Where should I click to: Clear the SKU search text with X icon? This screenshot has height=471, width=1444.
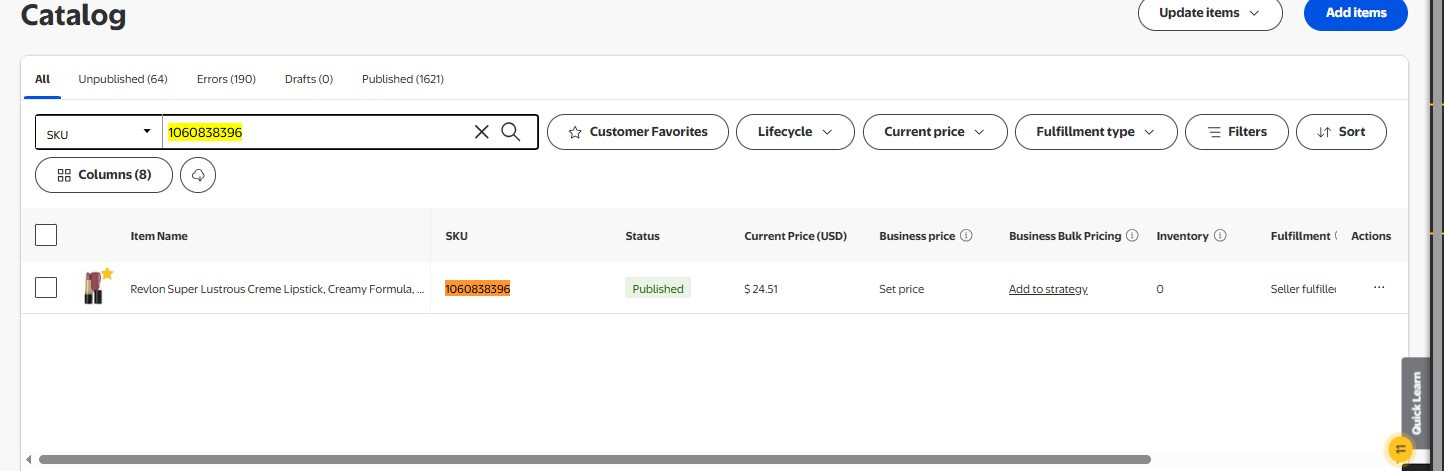(x=482, y=132)
